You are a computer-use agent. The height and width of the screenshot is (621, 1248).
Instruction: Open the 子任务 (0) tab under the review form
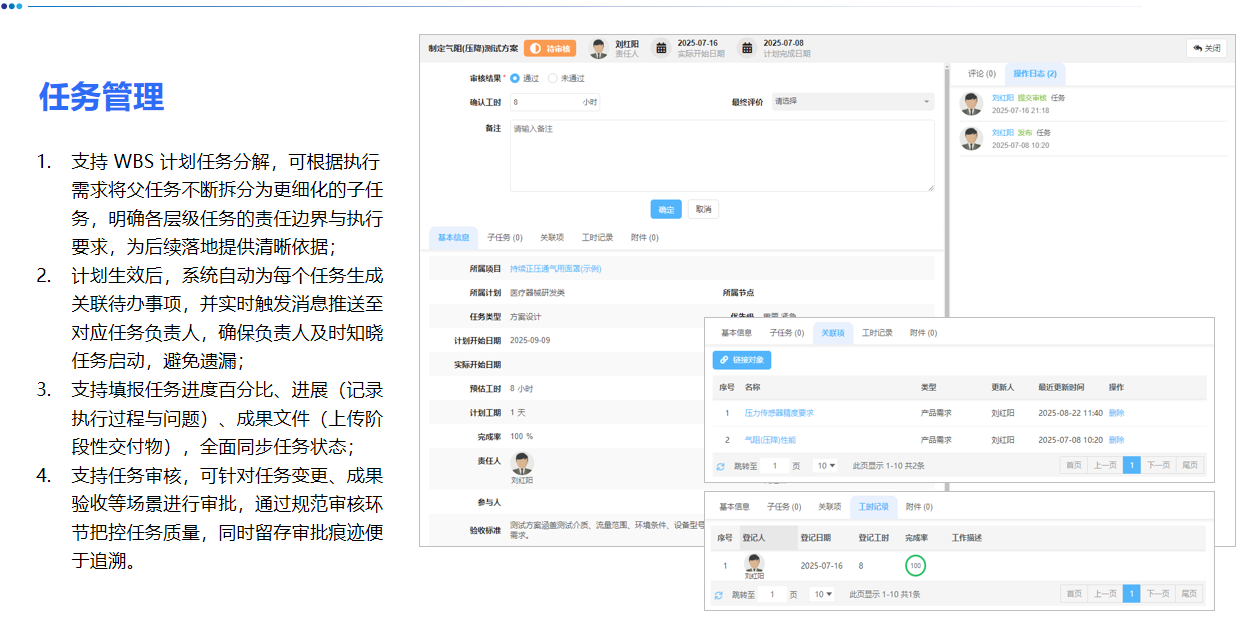(504, 238)
